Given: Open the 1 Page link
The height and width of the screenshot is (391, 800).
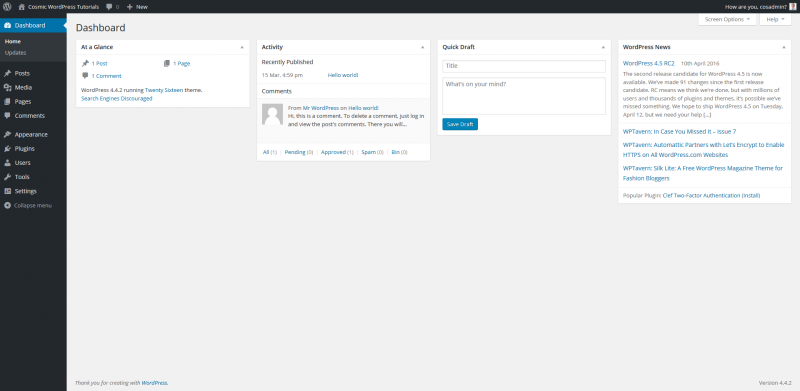Looking at the screenshot, I should [x=182, y=64].
